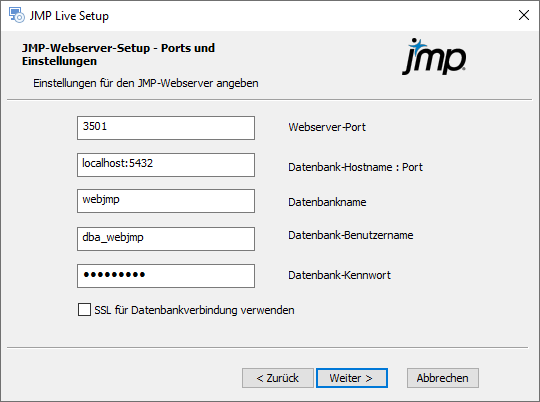Click the Datenbank-Hostname : Port label
540x402 pixels.
[x=355, y=167]
